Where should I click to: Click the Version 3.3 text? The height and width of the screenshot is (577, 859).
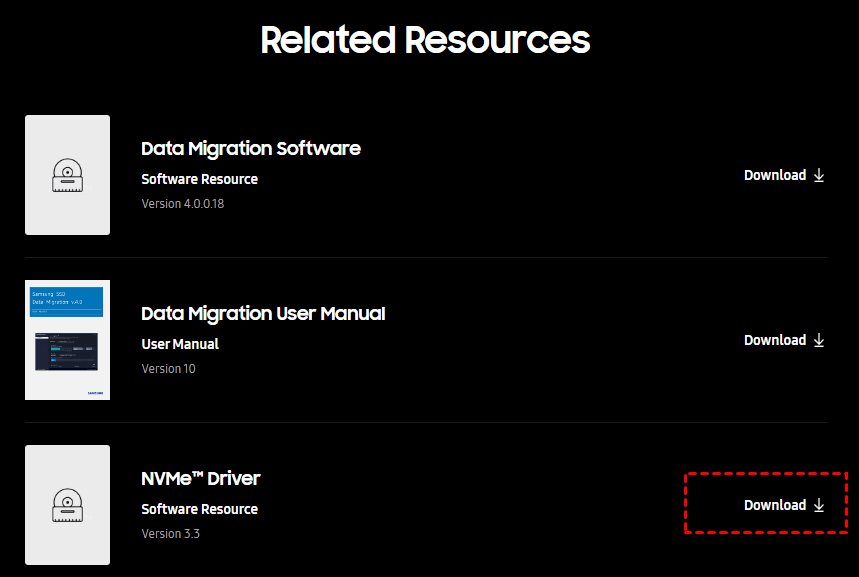click(x=170, y=533)
